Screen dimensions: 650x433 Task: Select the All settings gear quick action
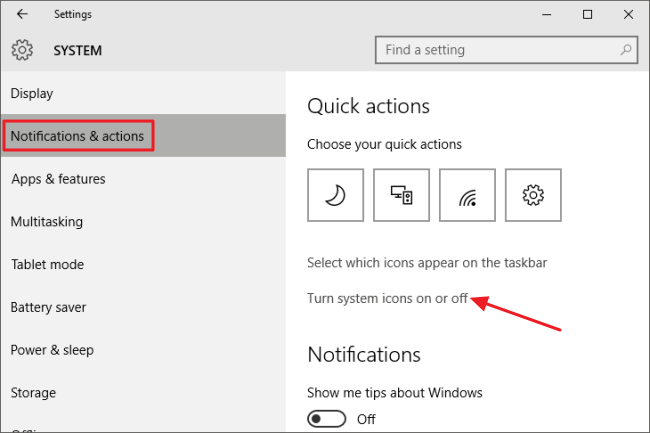click(533, 195)
